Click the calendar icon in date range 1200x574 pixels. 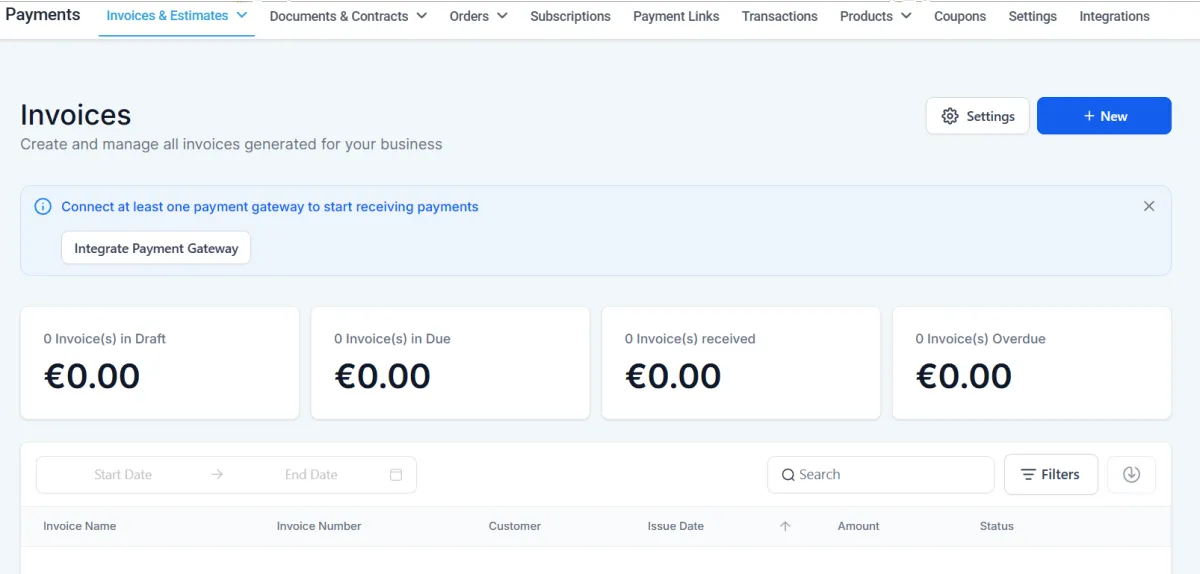pos(396,475)
